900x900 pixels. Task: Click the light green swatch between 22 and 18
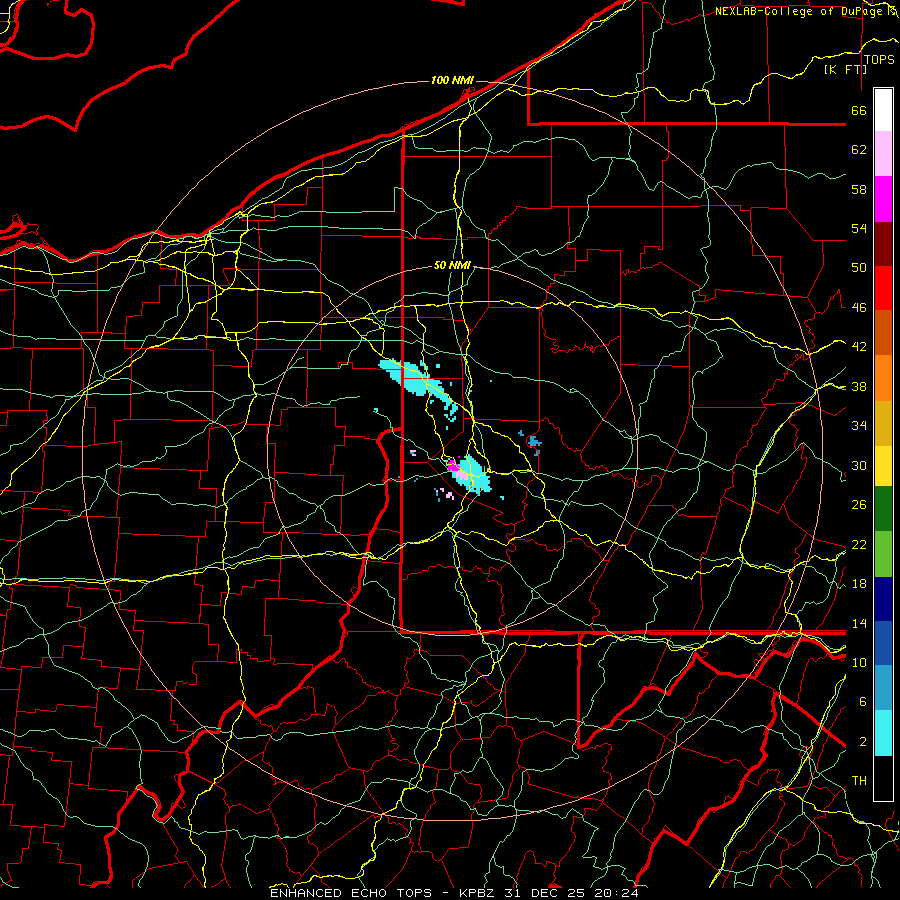883,554
